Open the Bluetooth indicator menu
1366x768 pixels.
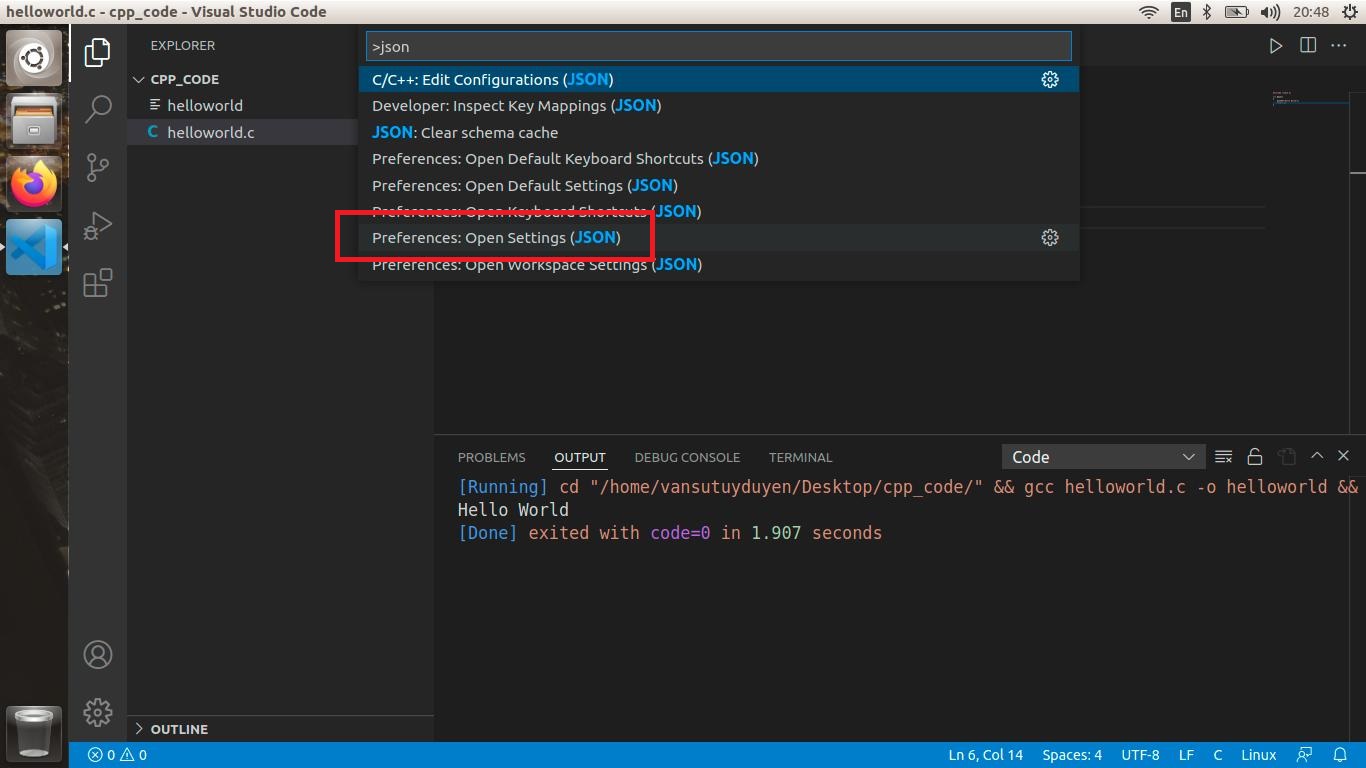(x=1207, y=12)
